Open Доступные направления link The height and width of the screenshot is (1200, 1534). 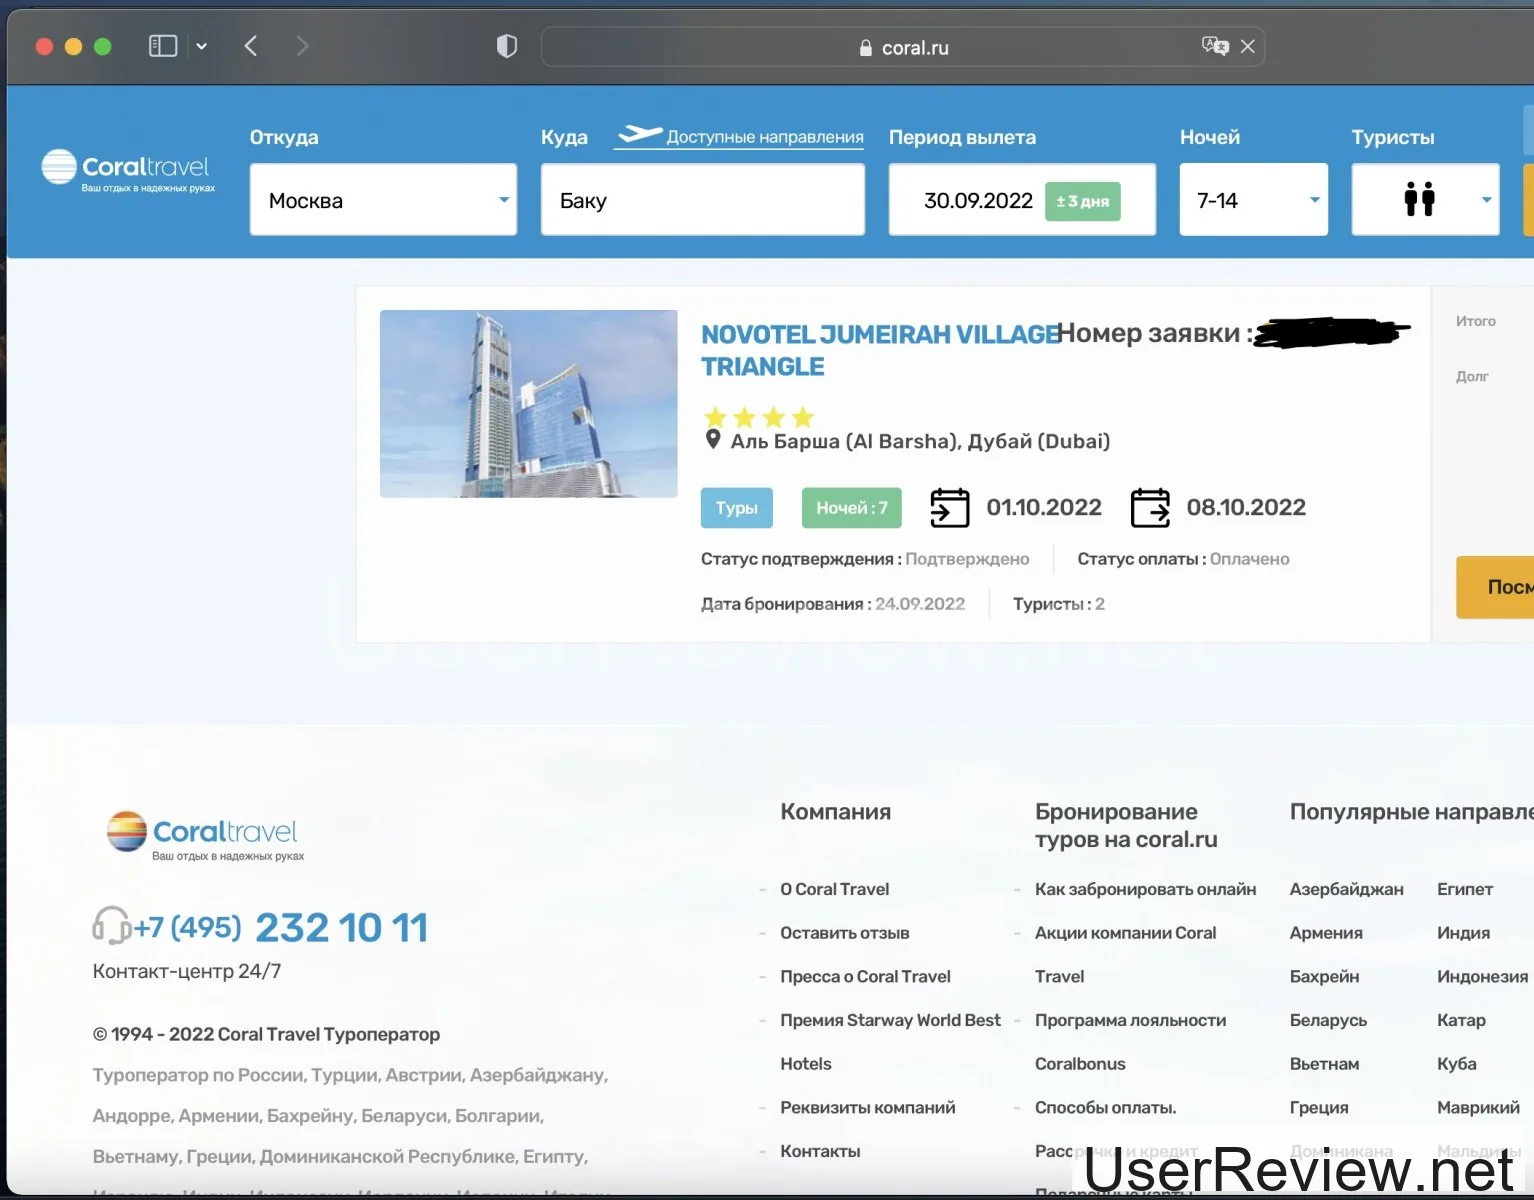(x=764, y=137)
